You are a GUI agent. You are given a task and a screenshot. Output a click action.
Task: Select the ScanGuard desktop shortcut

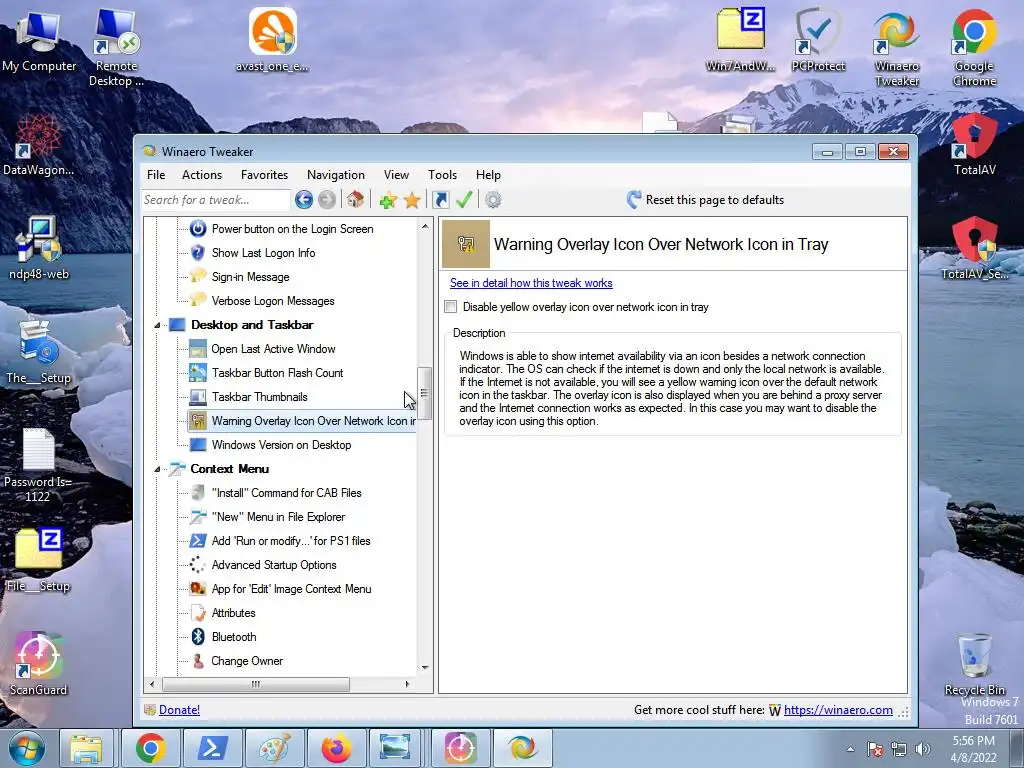click(x=38, y=664)
